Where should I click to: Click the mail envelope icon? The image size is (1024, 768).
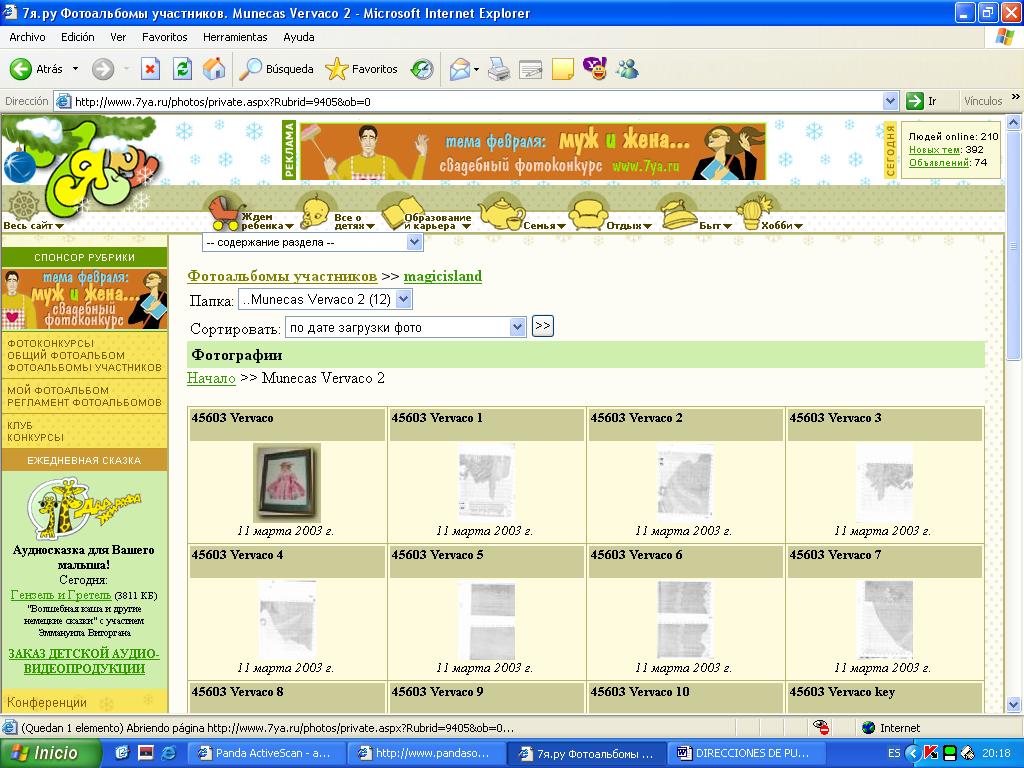460,69
